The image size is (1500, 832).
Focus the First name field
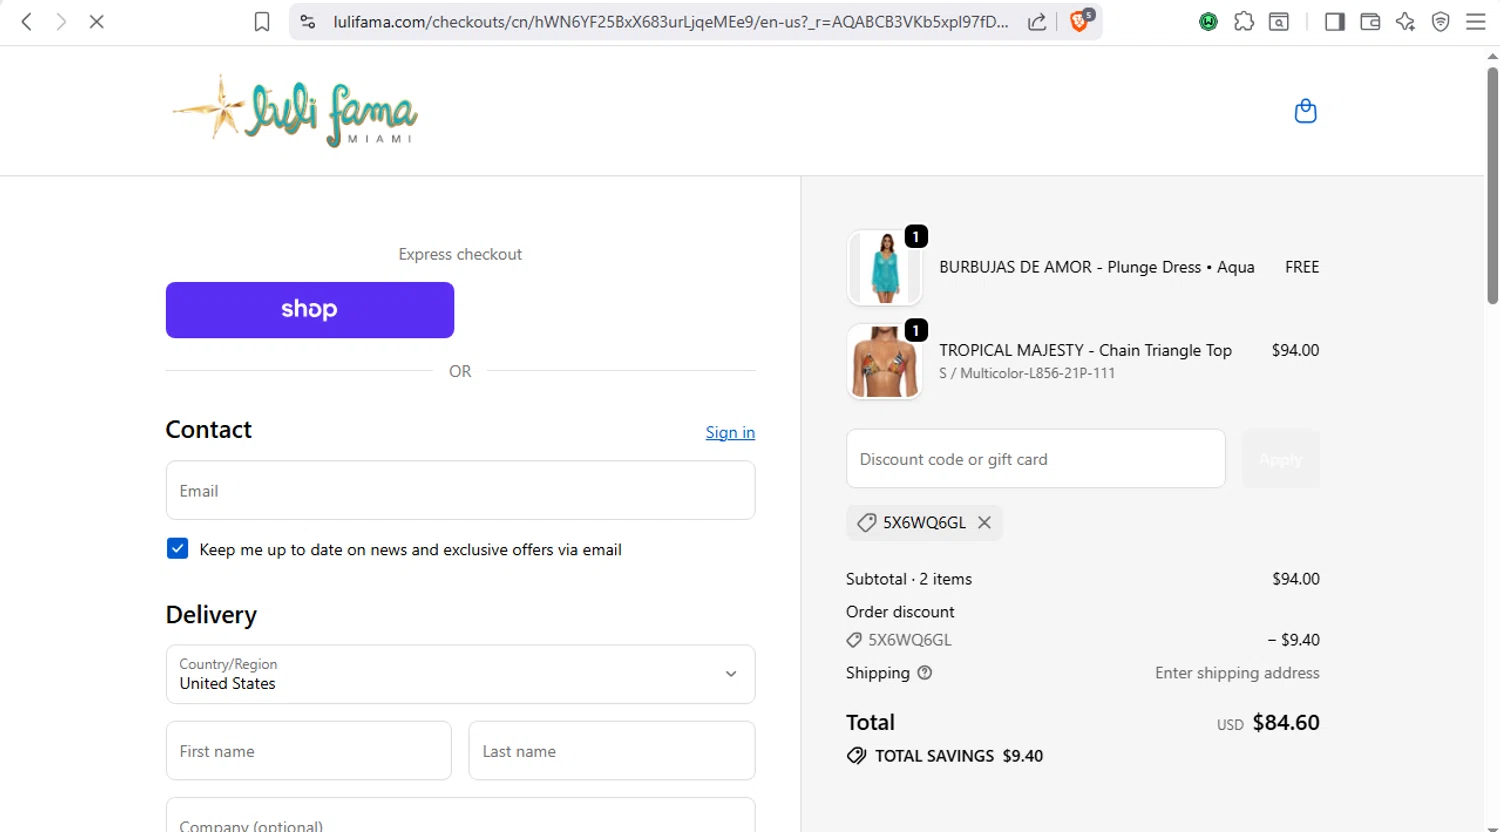tap(308, 751)
